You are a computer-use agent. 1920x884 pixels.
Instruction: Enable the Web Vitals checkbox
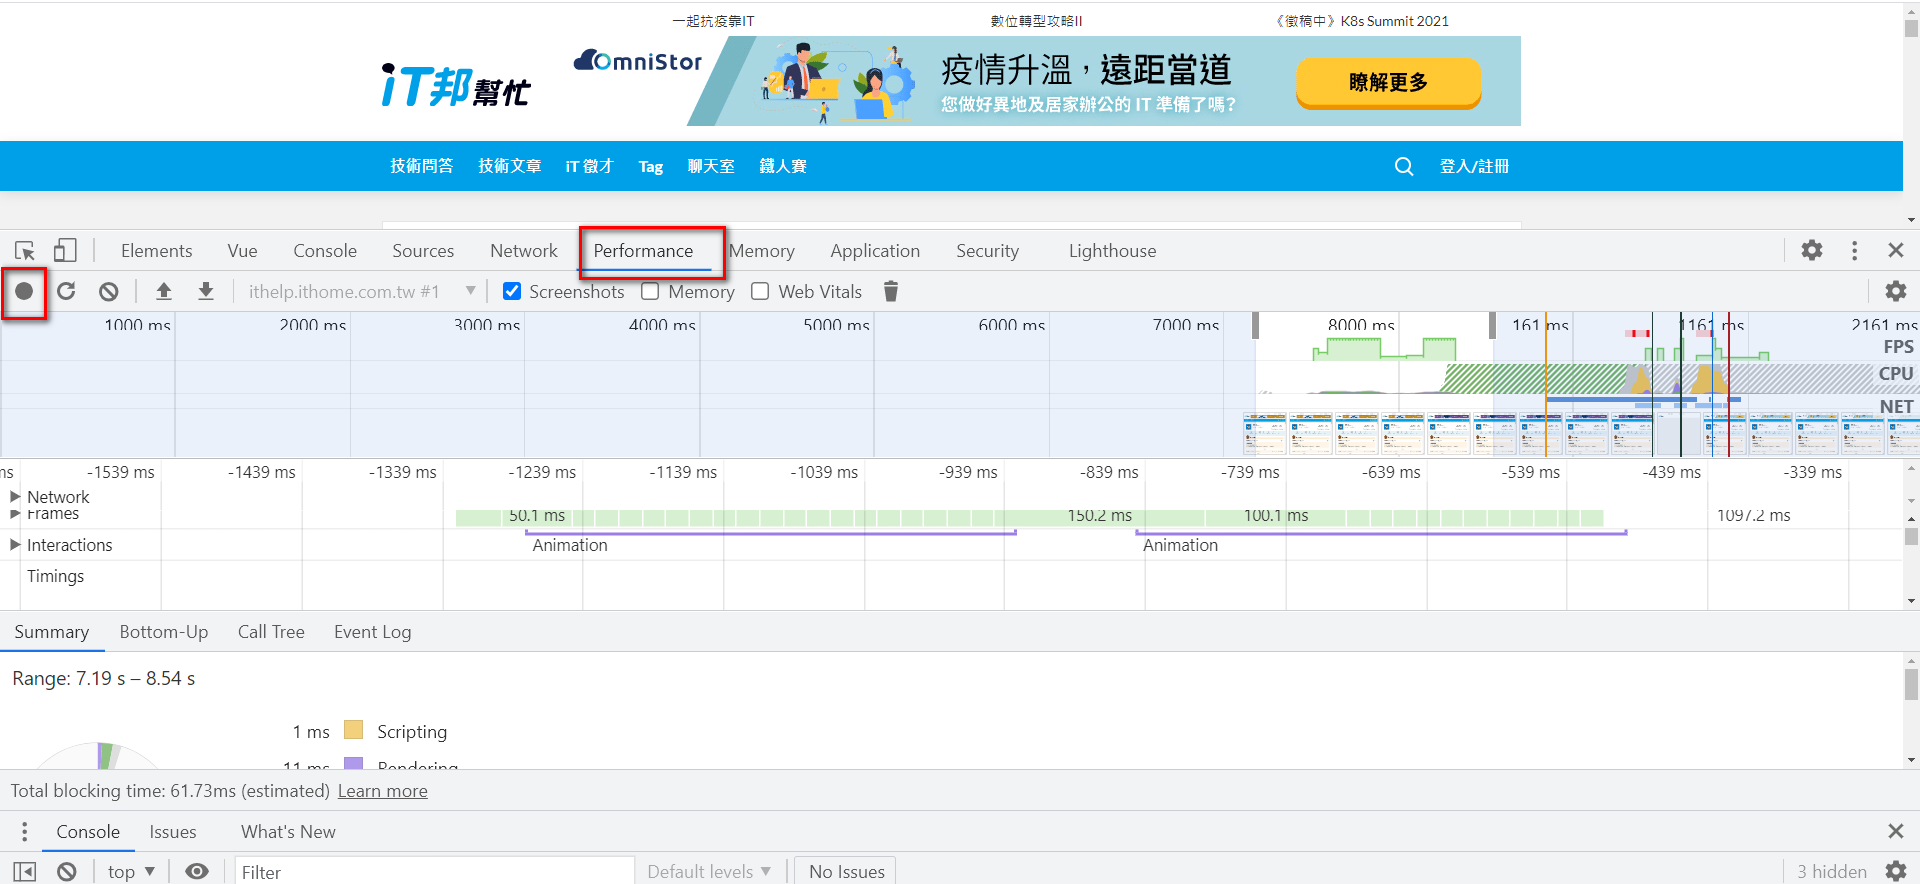coord(760,291)
